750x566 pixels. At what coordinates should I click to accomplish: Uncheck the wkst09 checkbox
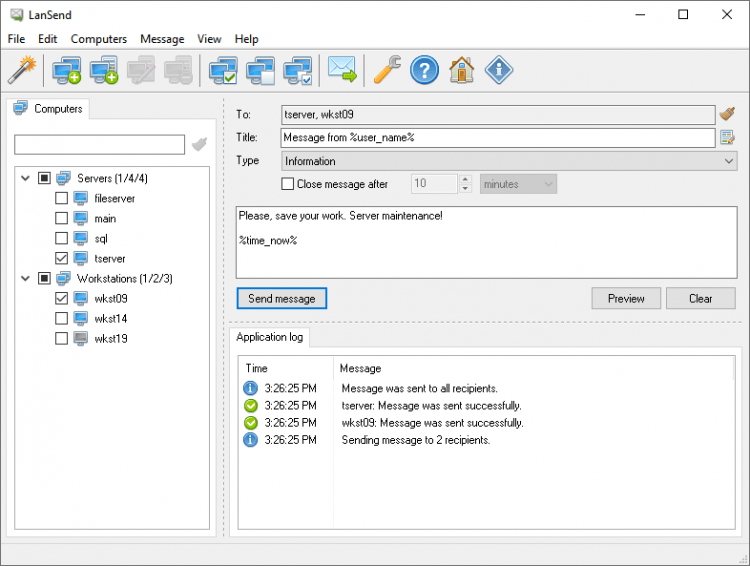click(61, 298)
